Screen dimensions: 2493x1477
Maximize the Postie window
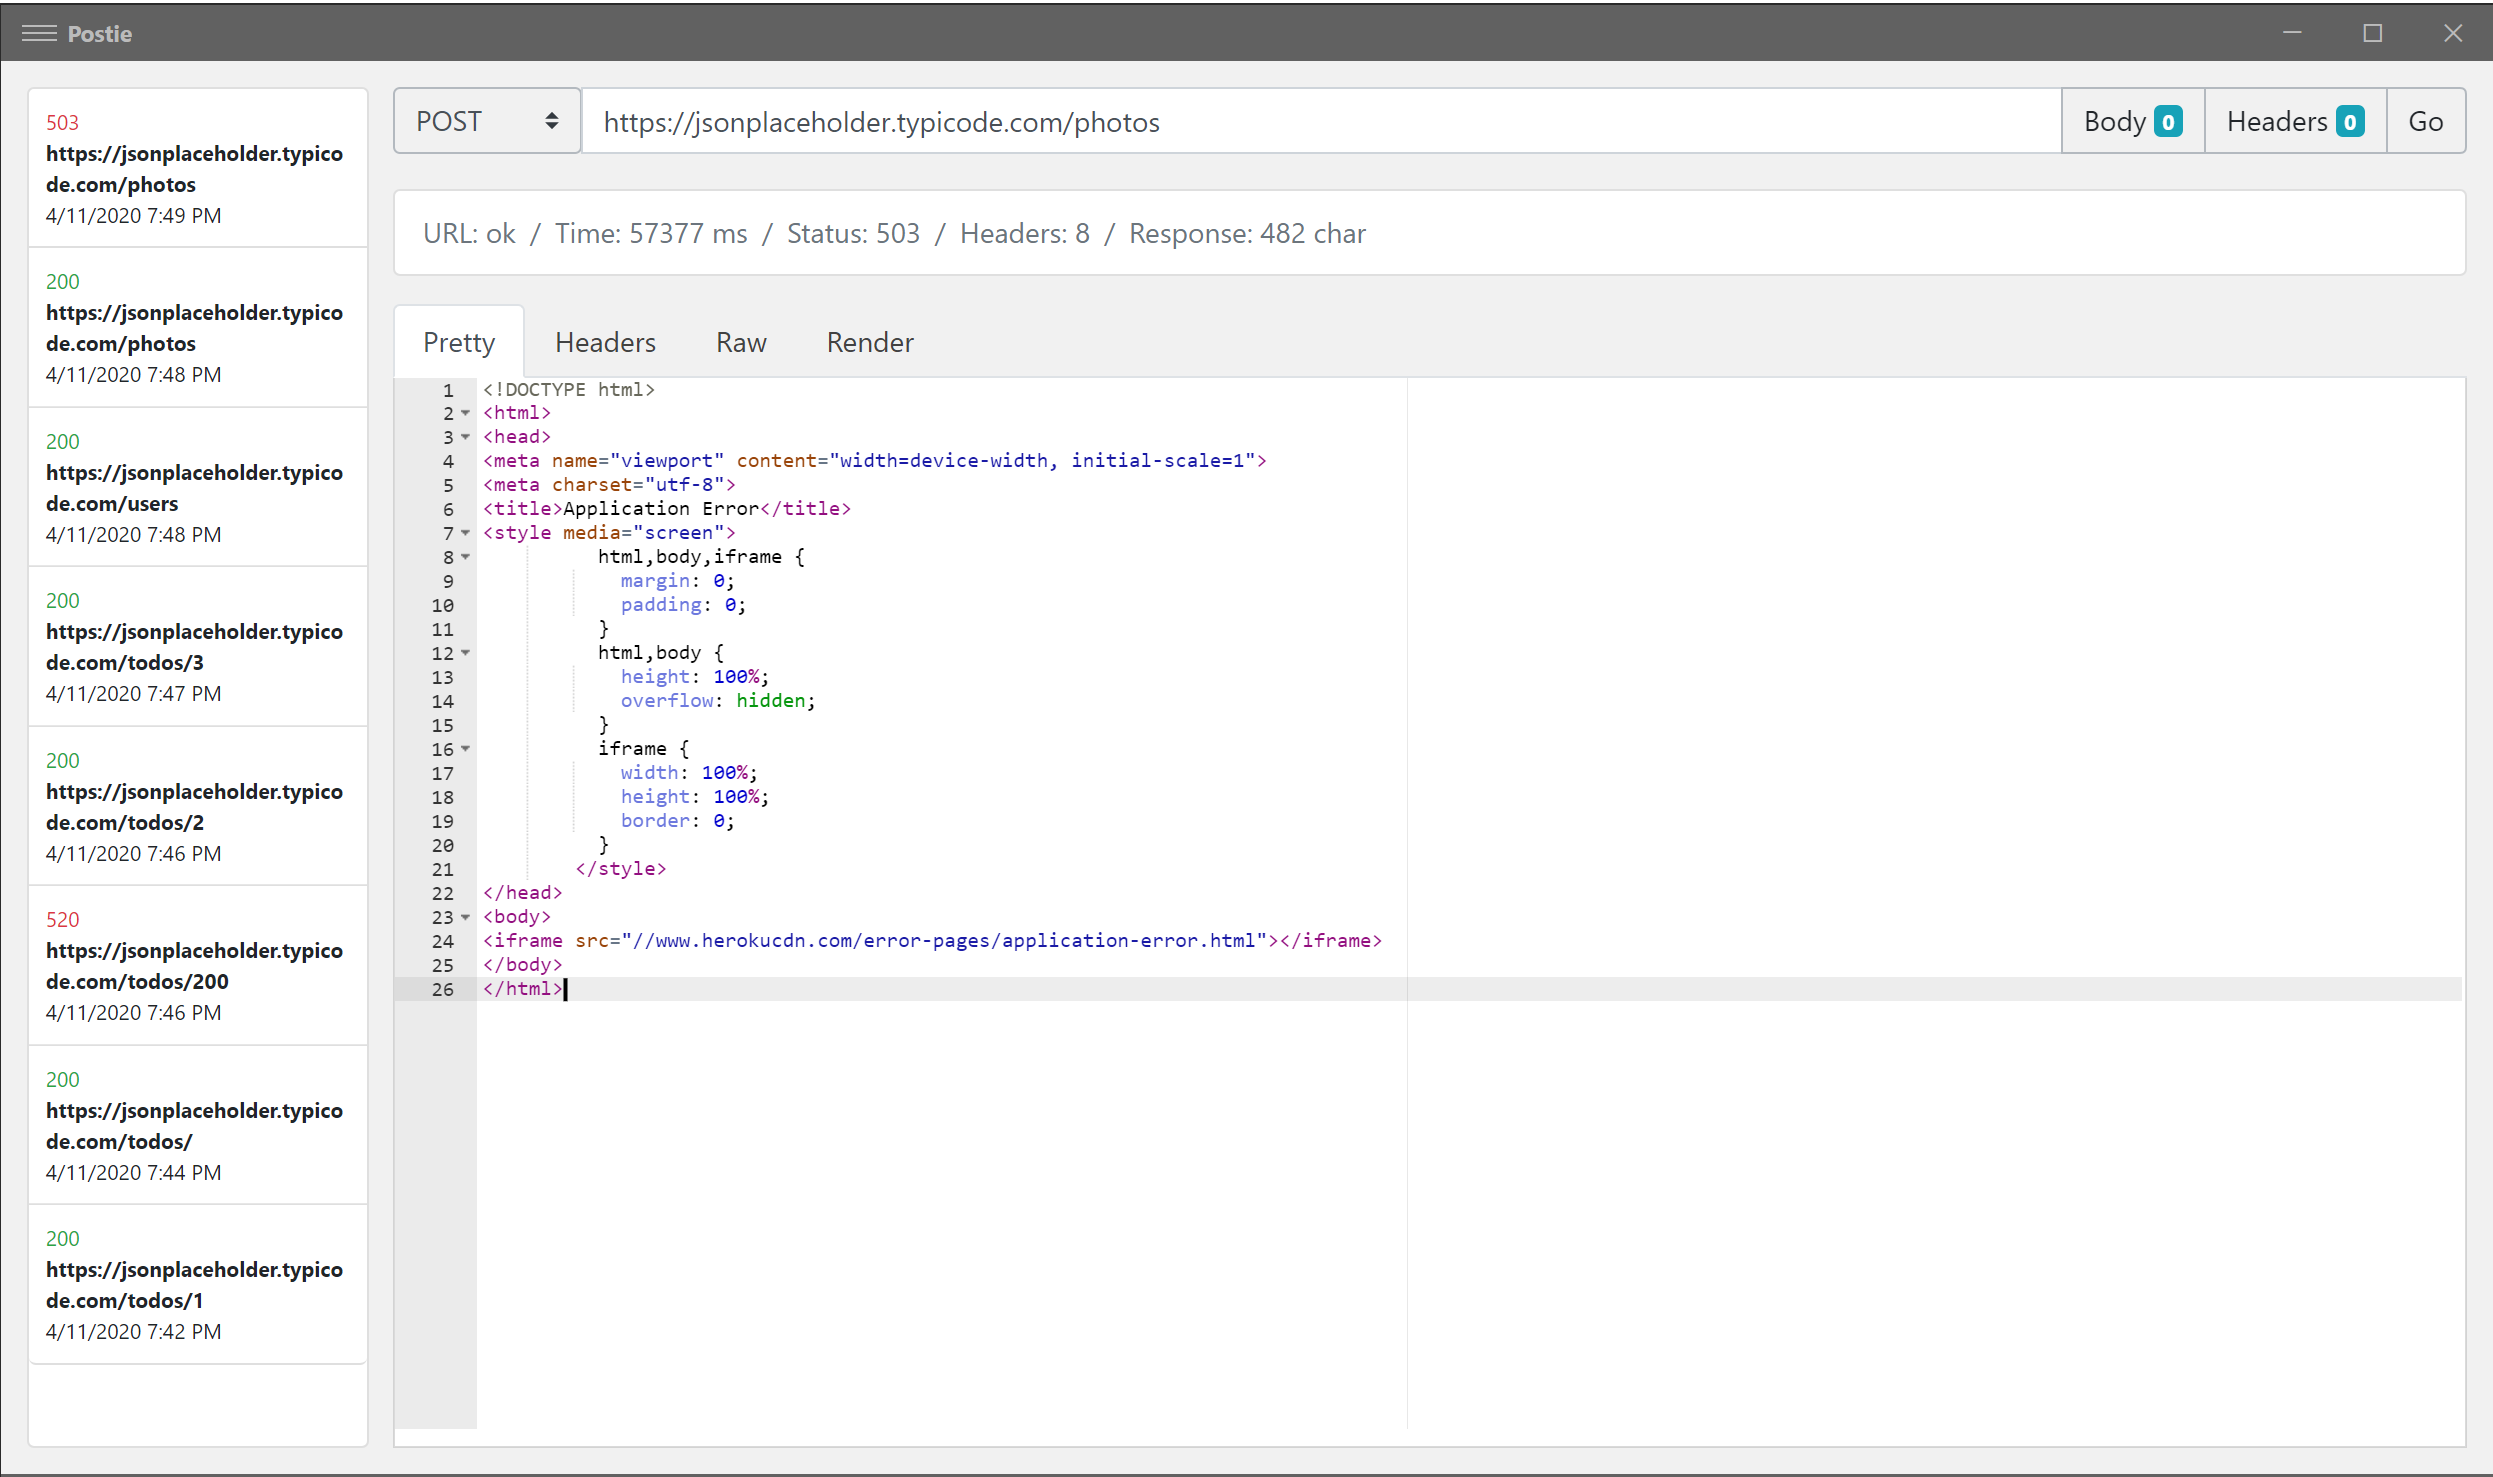click(x=2372, y=33)
